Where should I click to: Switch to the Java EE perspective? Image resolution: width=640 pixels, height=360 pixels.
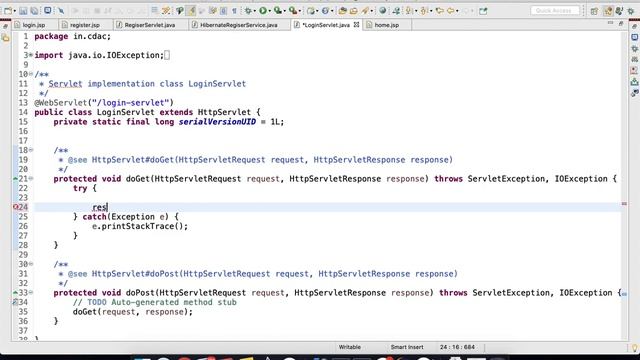(608, 11)
